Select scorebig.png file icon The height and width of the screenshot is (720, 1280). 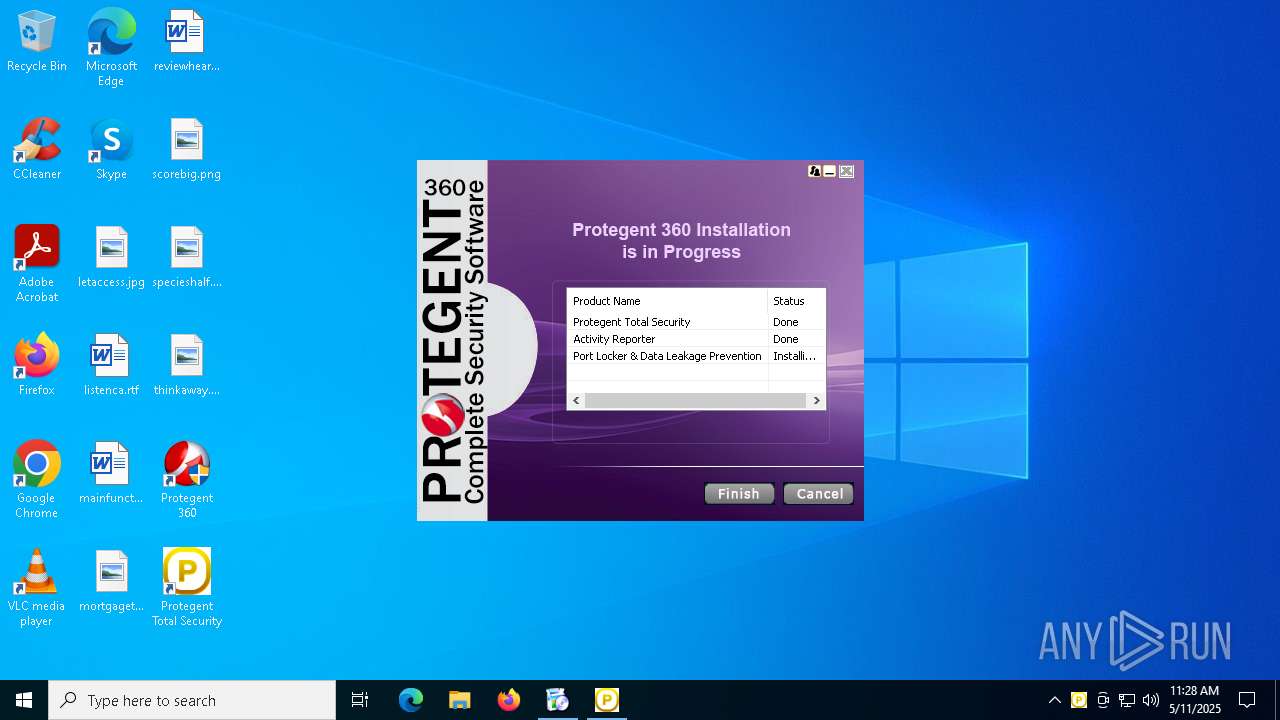click(x=186, y=150)
